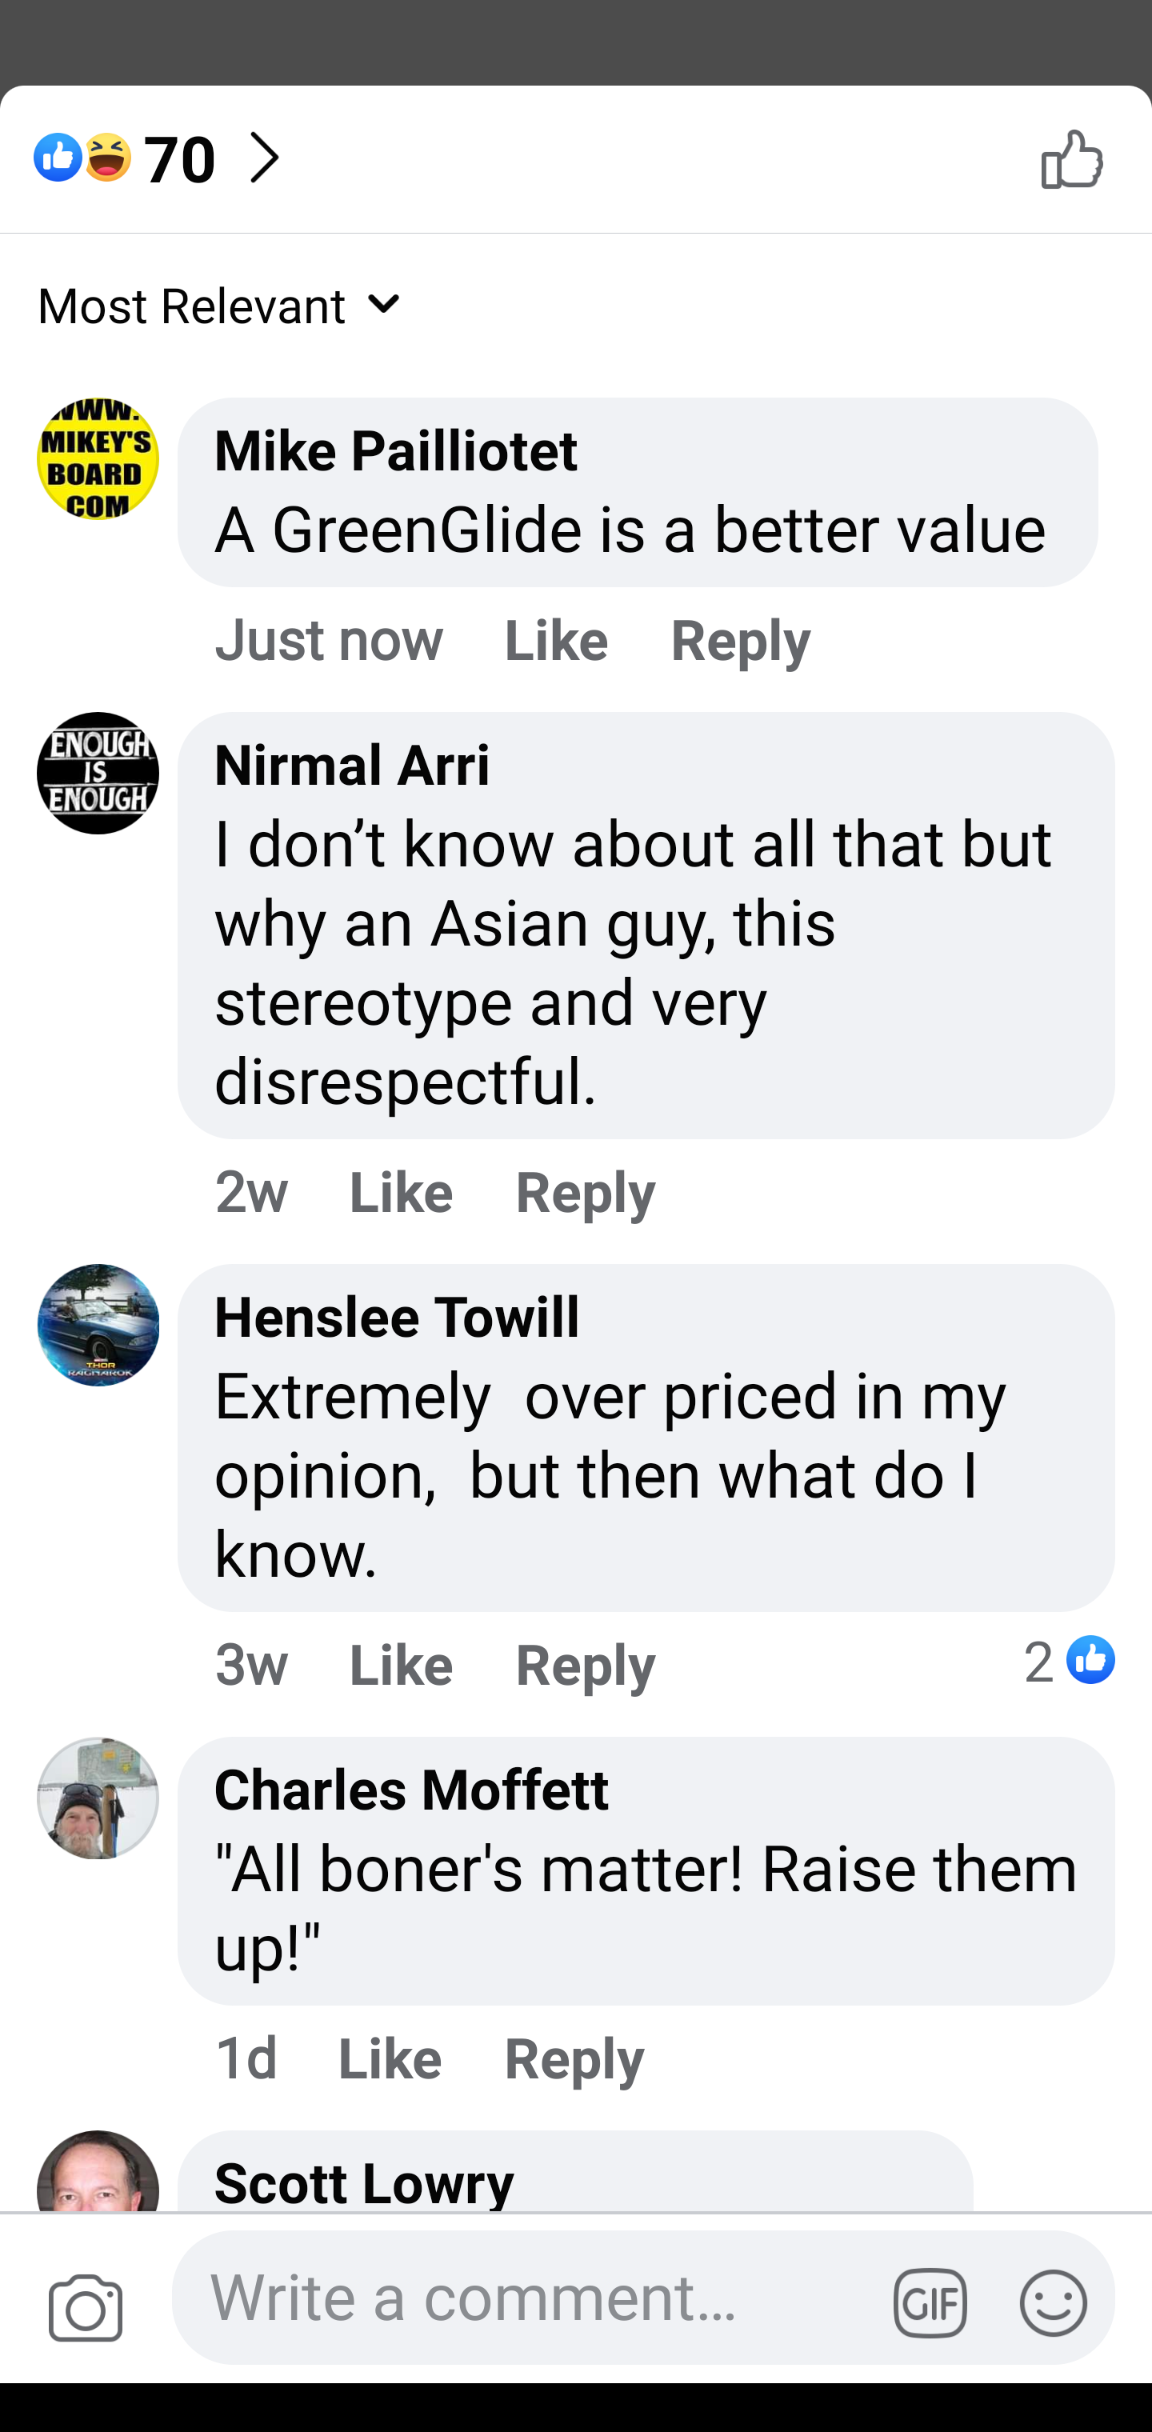This screenshot has width=1152, height=2432.
Task: View the 2 likes on Henslee's comment
Action: 1069,1661
